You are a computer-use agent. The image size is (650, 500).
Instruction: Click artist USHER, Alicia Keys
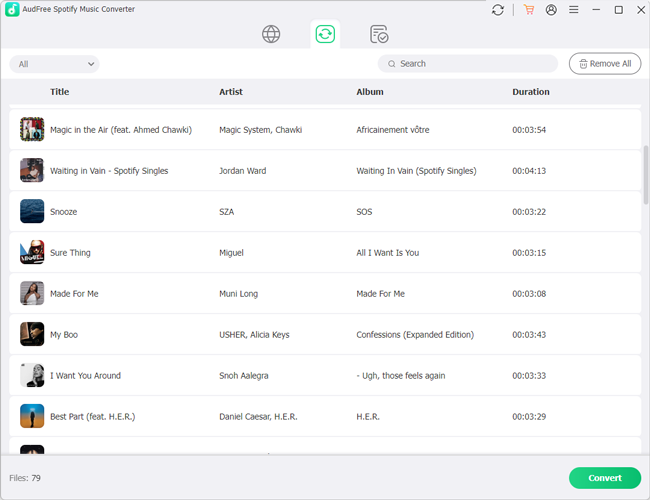click(x=254, y=335)
